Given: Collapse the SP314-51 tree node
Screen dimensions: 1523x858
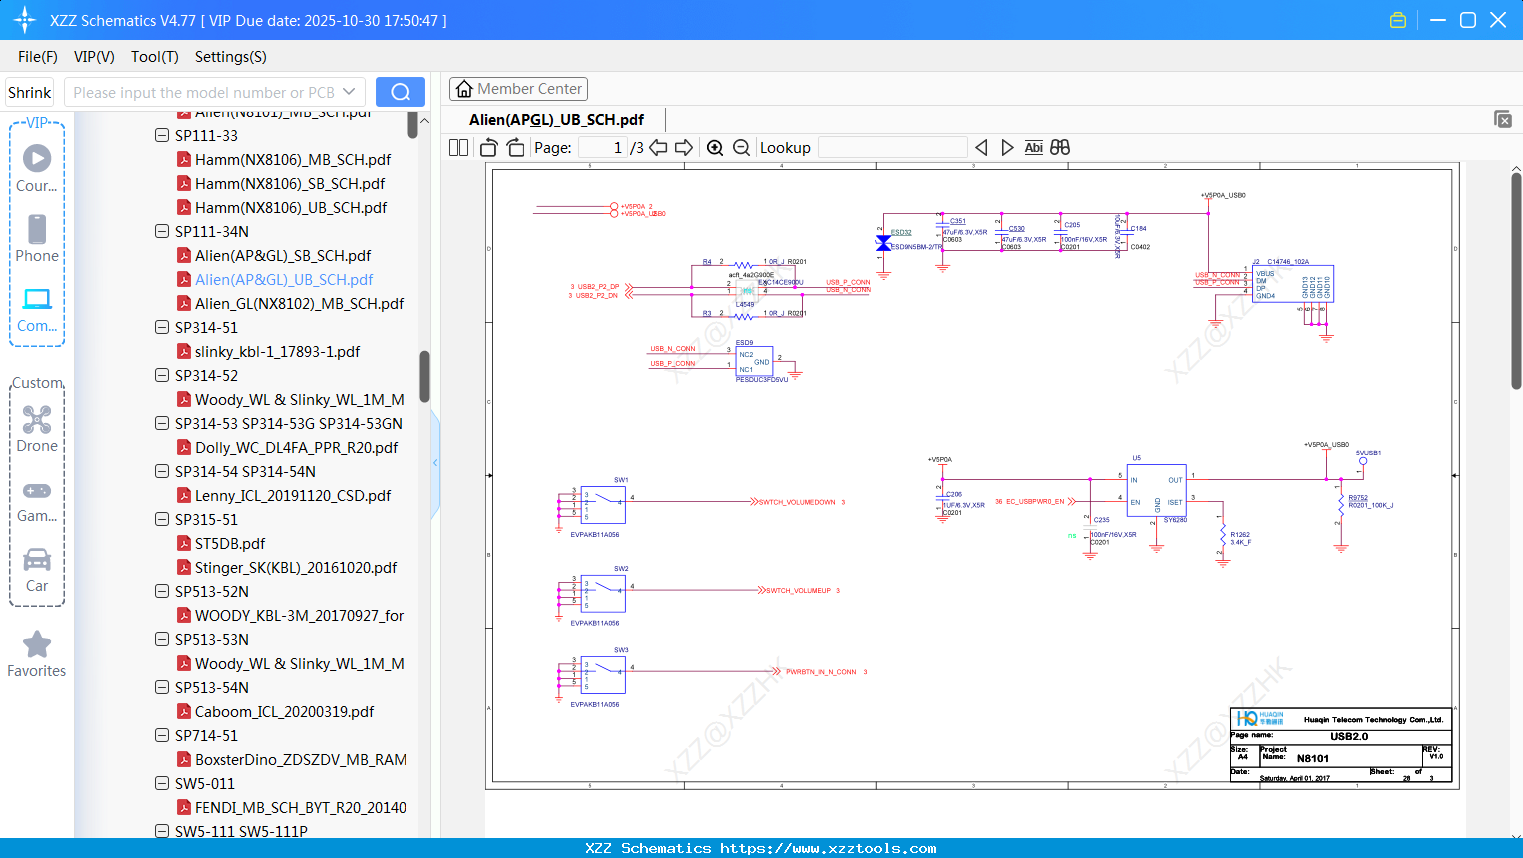Looking at the screenshot, I should [x=162, y=327].
